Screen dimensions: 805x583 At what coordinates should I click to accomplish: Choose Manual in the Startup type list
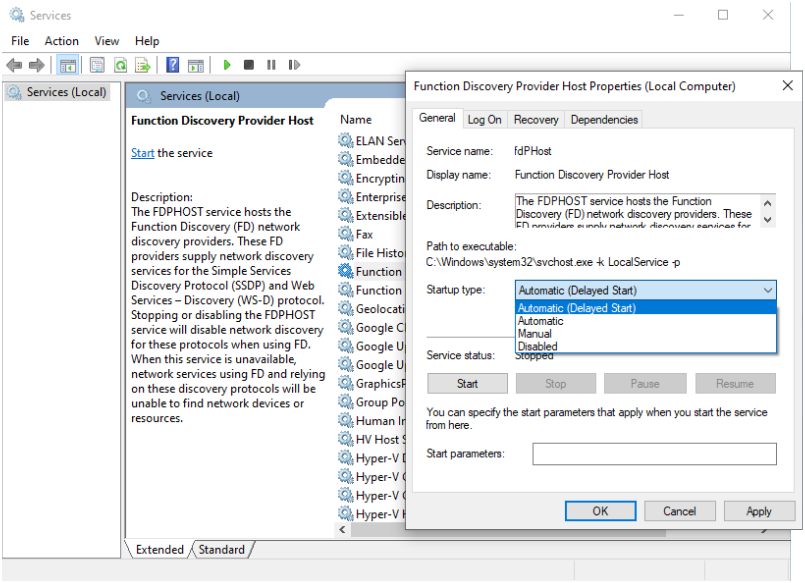click(x=535, y=334)
